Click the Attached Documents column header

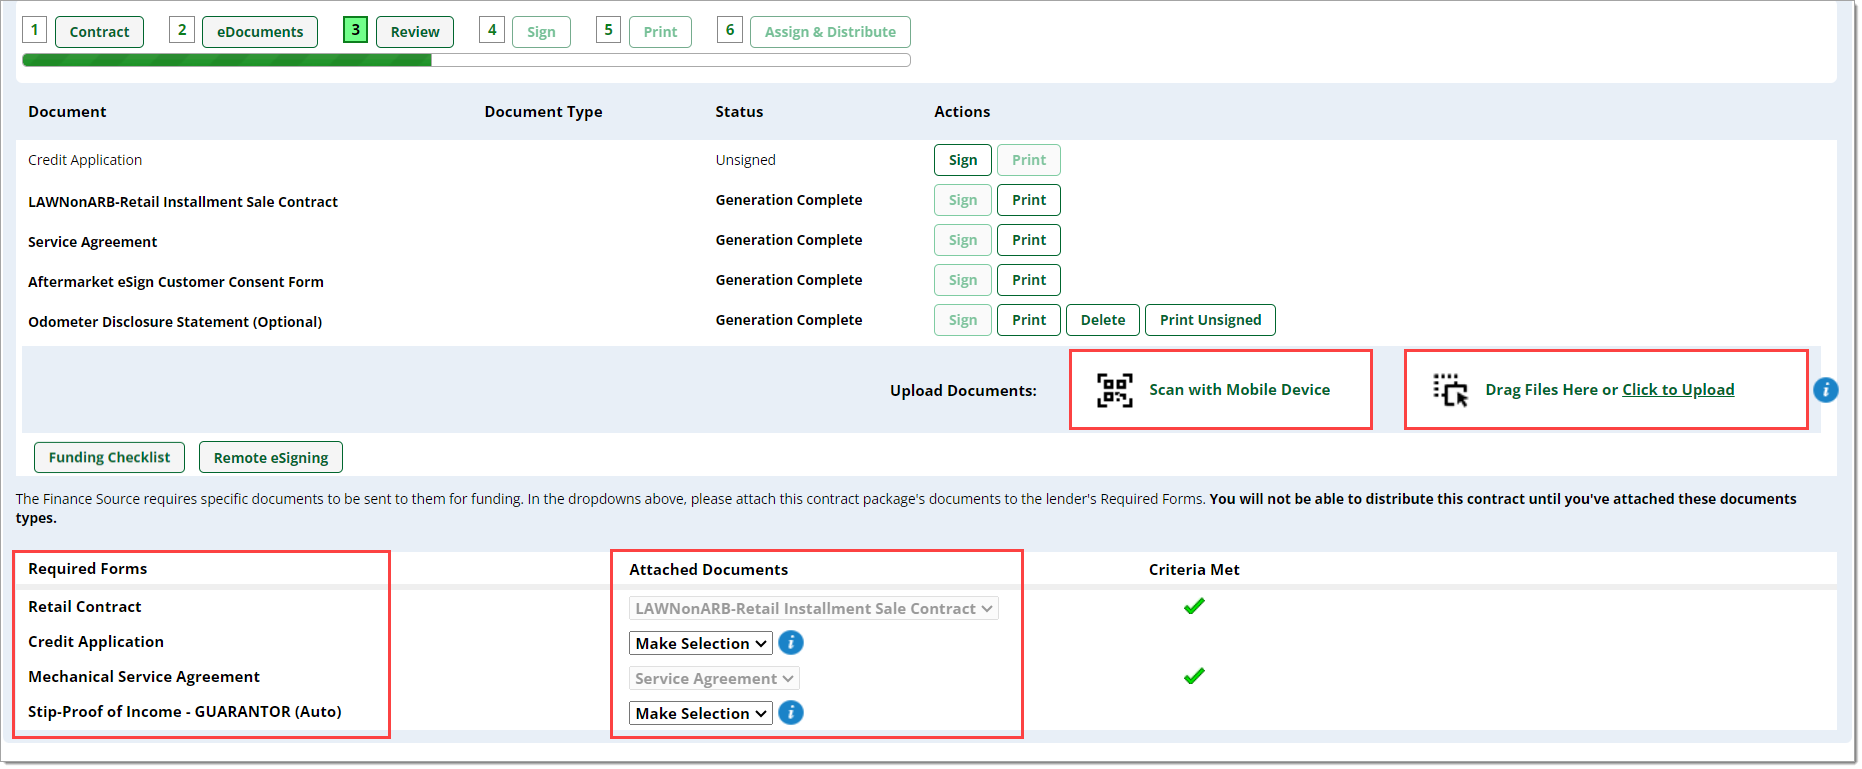(708, 570)
